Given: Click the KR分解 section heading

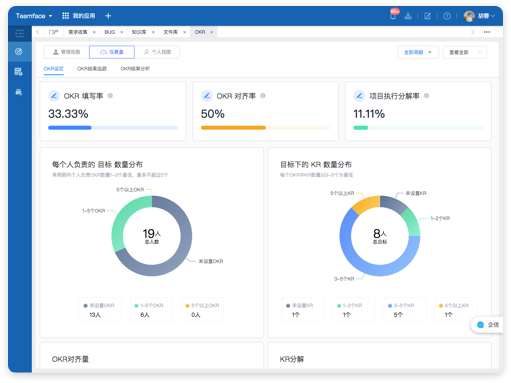Looking at the screenshot, I should click(x=292, y=359).
